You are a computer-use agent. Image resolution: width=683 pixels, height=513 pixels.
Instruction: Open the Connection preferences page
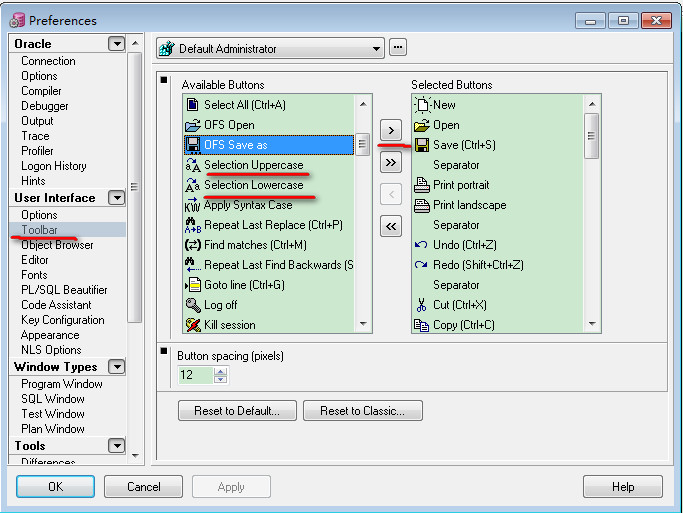click(48, 61)
